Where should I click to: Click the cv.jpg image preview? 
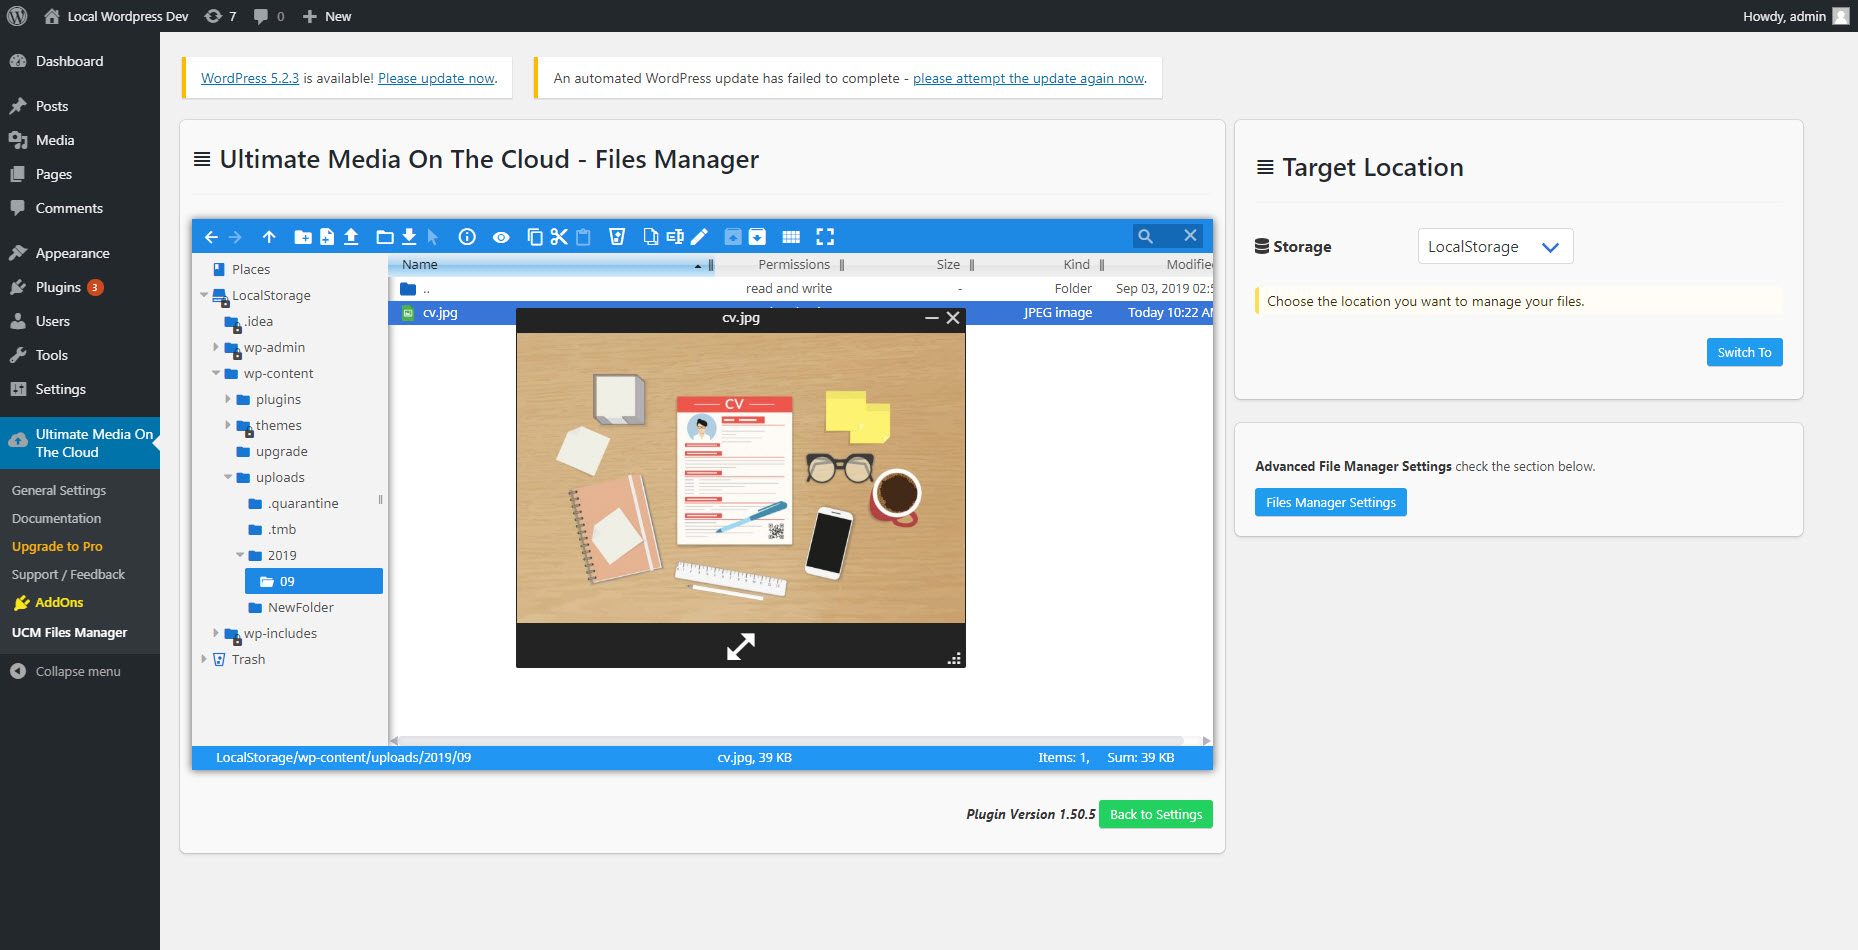click(x=741, y=478)
